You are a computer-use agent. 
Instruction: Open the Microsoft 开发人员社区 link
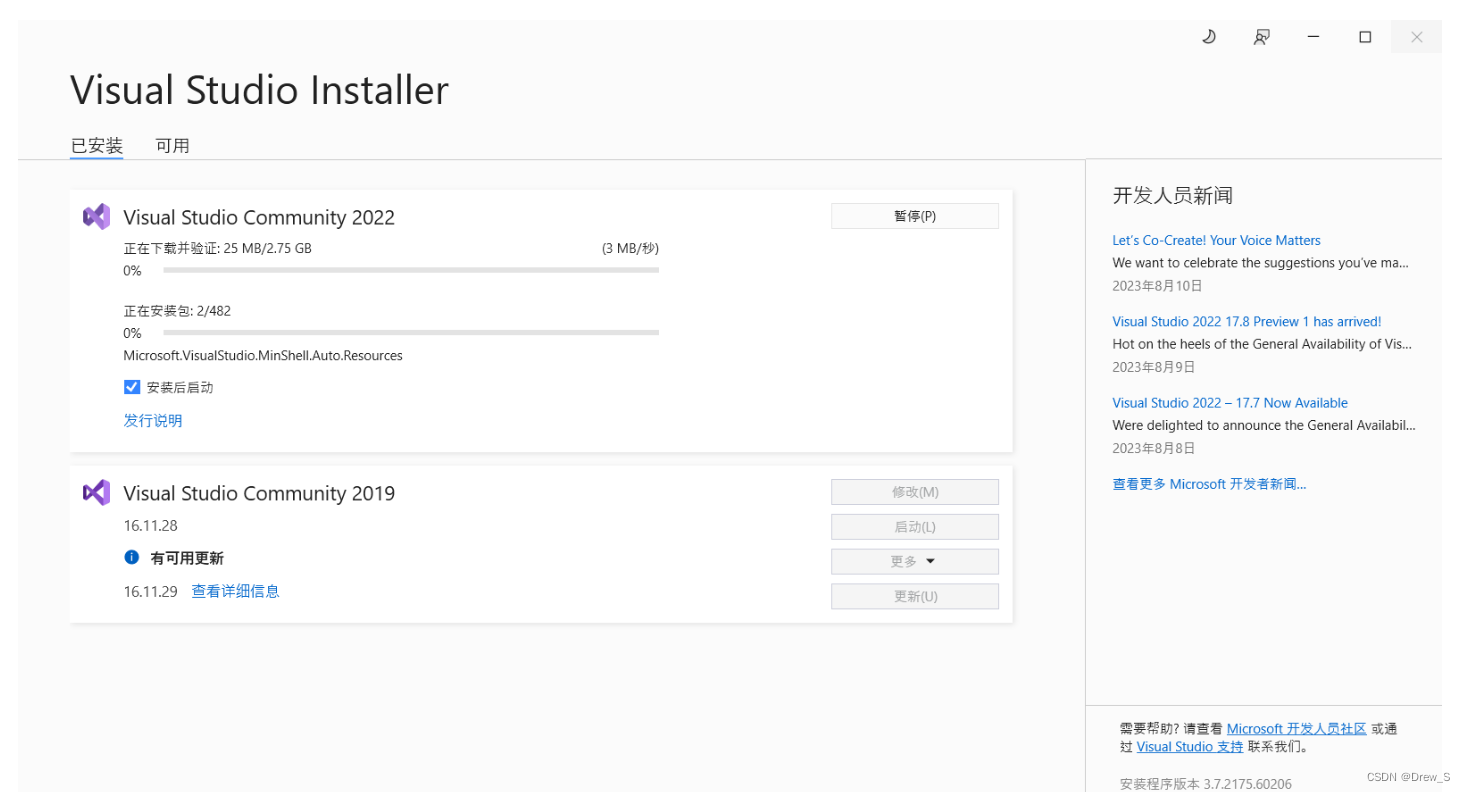point(1296,729)
